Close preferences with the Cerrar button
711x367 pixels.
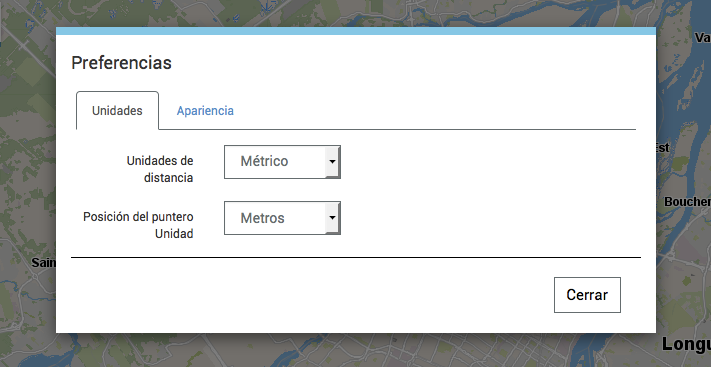[x=587, y=295]
